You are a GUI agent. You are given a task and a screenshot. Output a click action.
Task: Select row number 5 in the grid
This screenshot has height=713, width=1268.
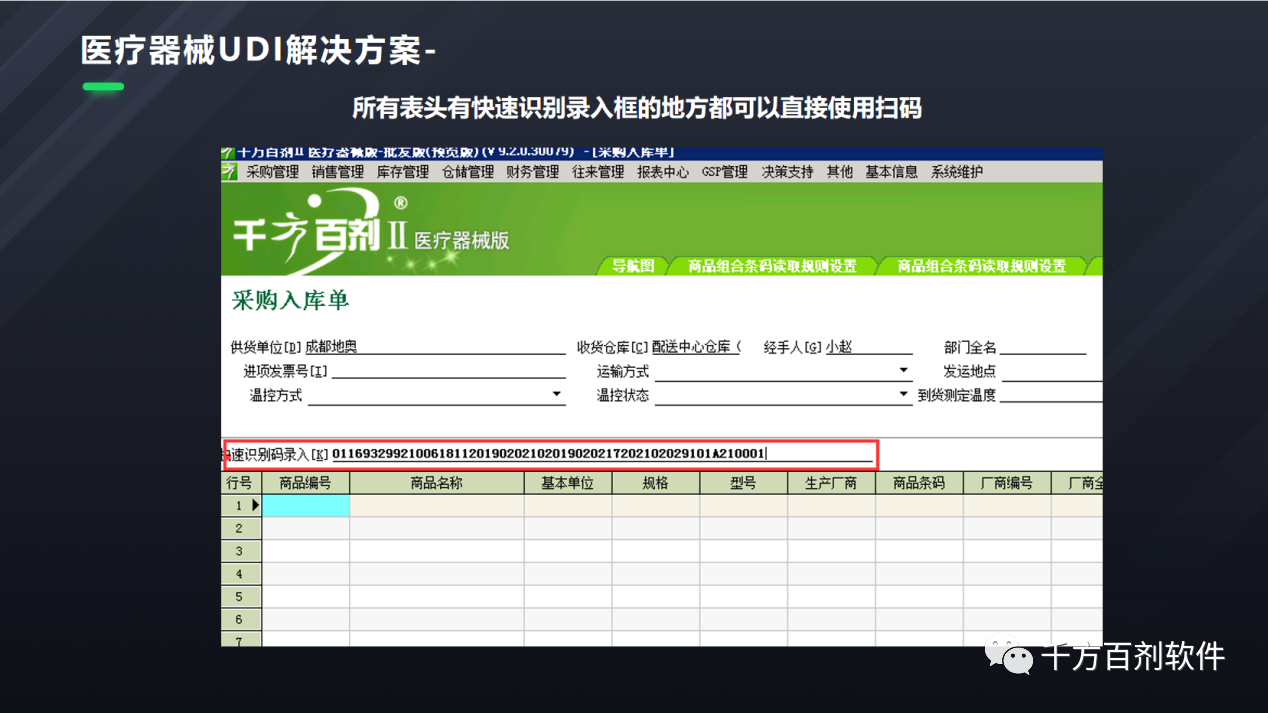pyautogui.click(x=241, y=597)
